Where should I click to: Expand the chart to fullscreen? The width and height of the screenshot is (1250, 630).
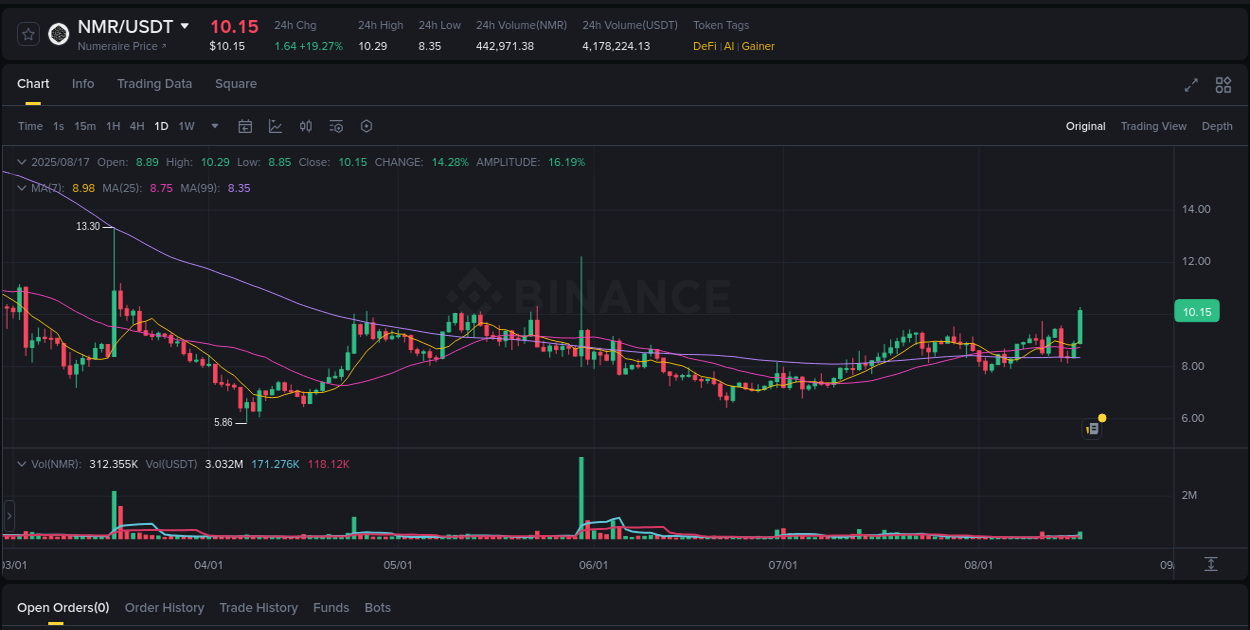coord(1191,86)
